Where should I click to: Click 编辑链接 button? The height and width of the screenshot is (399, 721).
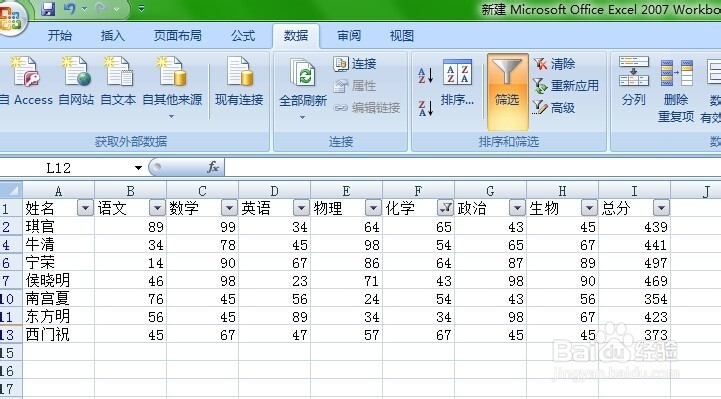point(367,108)
